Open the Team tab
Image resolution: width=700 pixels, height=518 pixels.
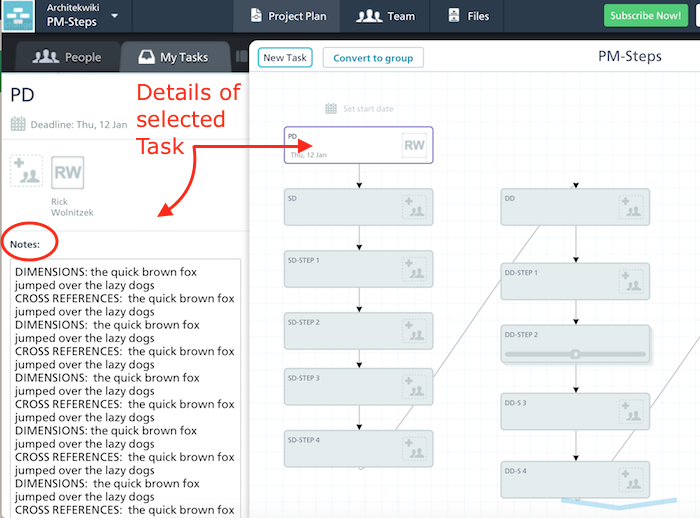click(x=386, y=16)
